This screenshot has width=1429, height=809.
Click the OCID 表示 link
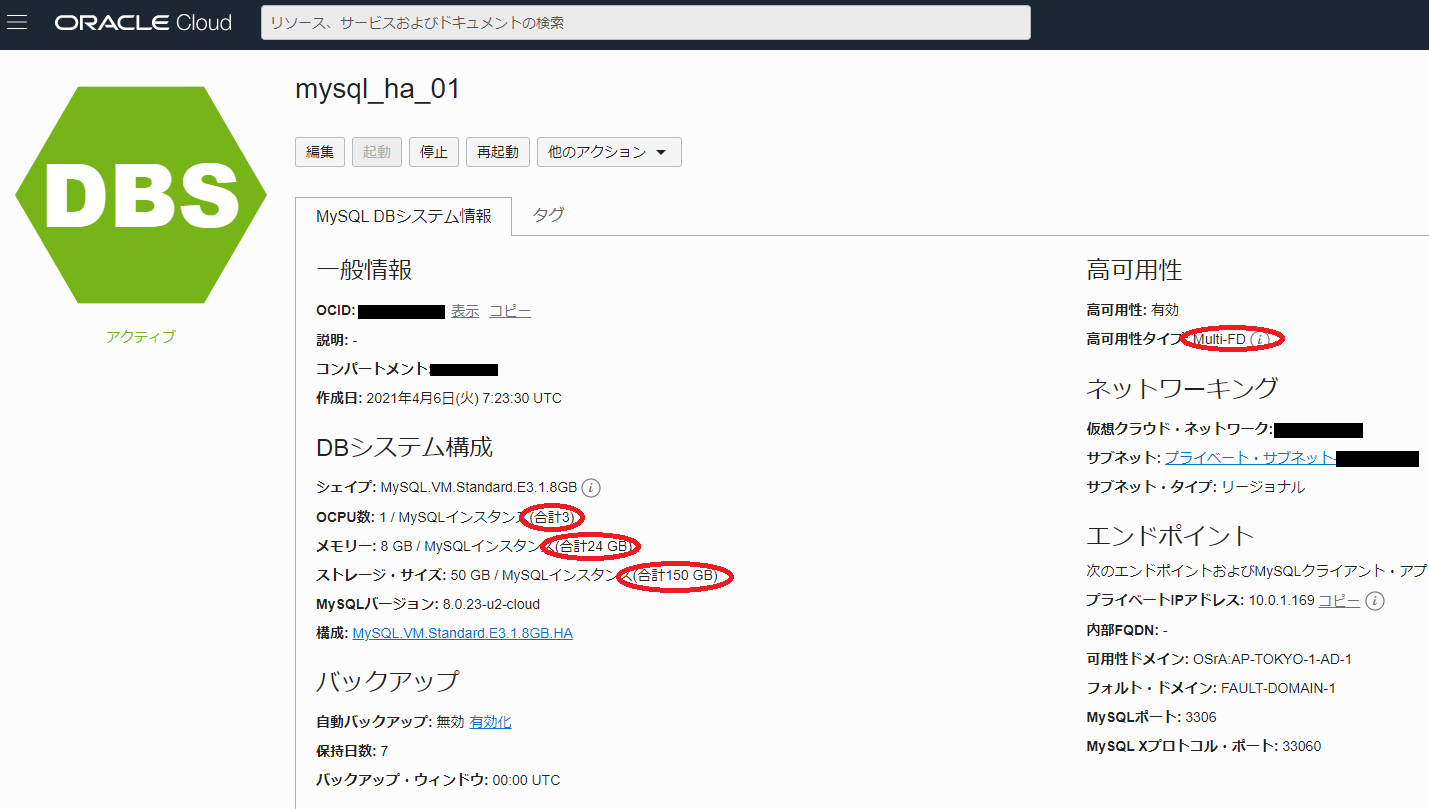click(465, 311)
